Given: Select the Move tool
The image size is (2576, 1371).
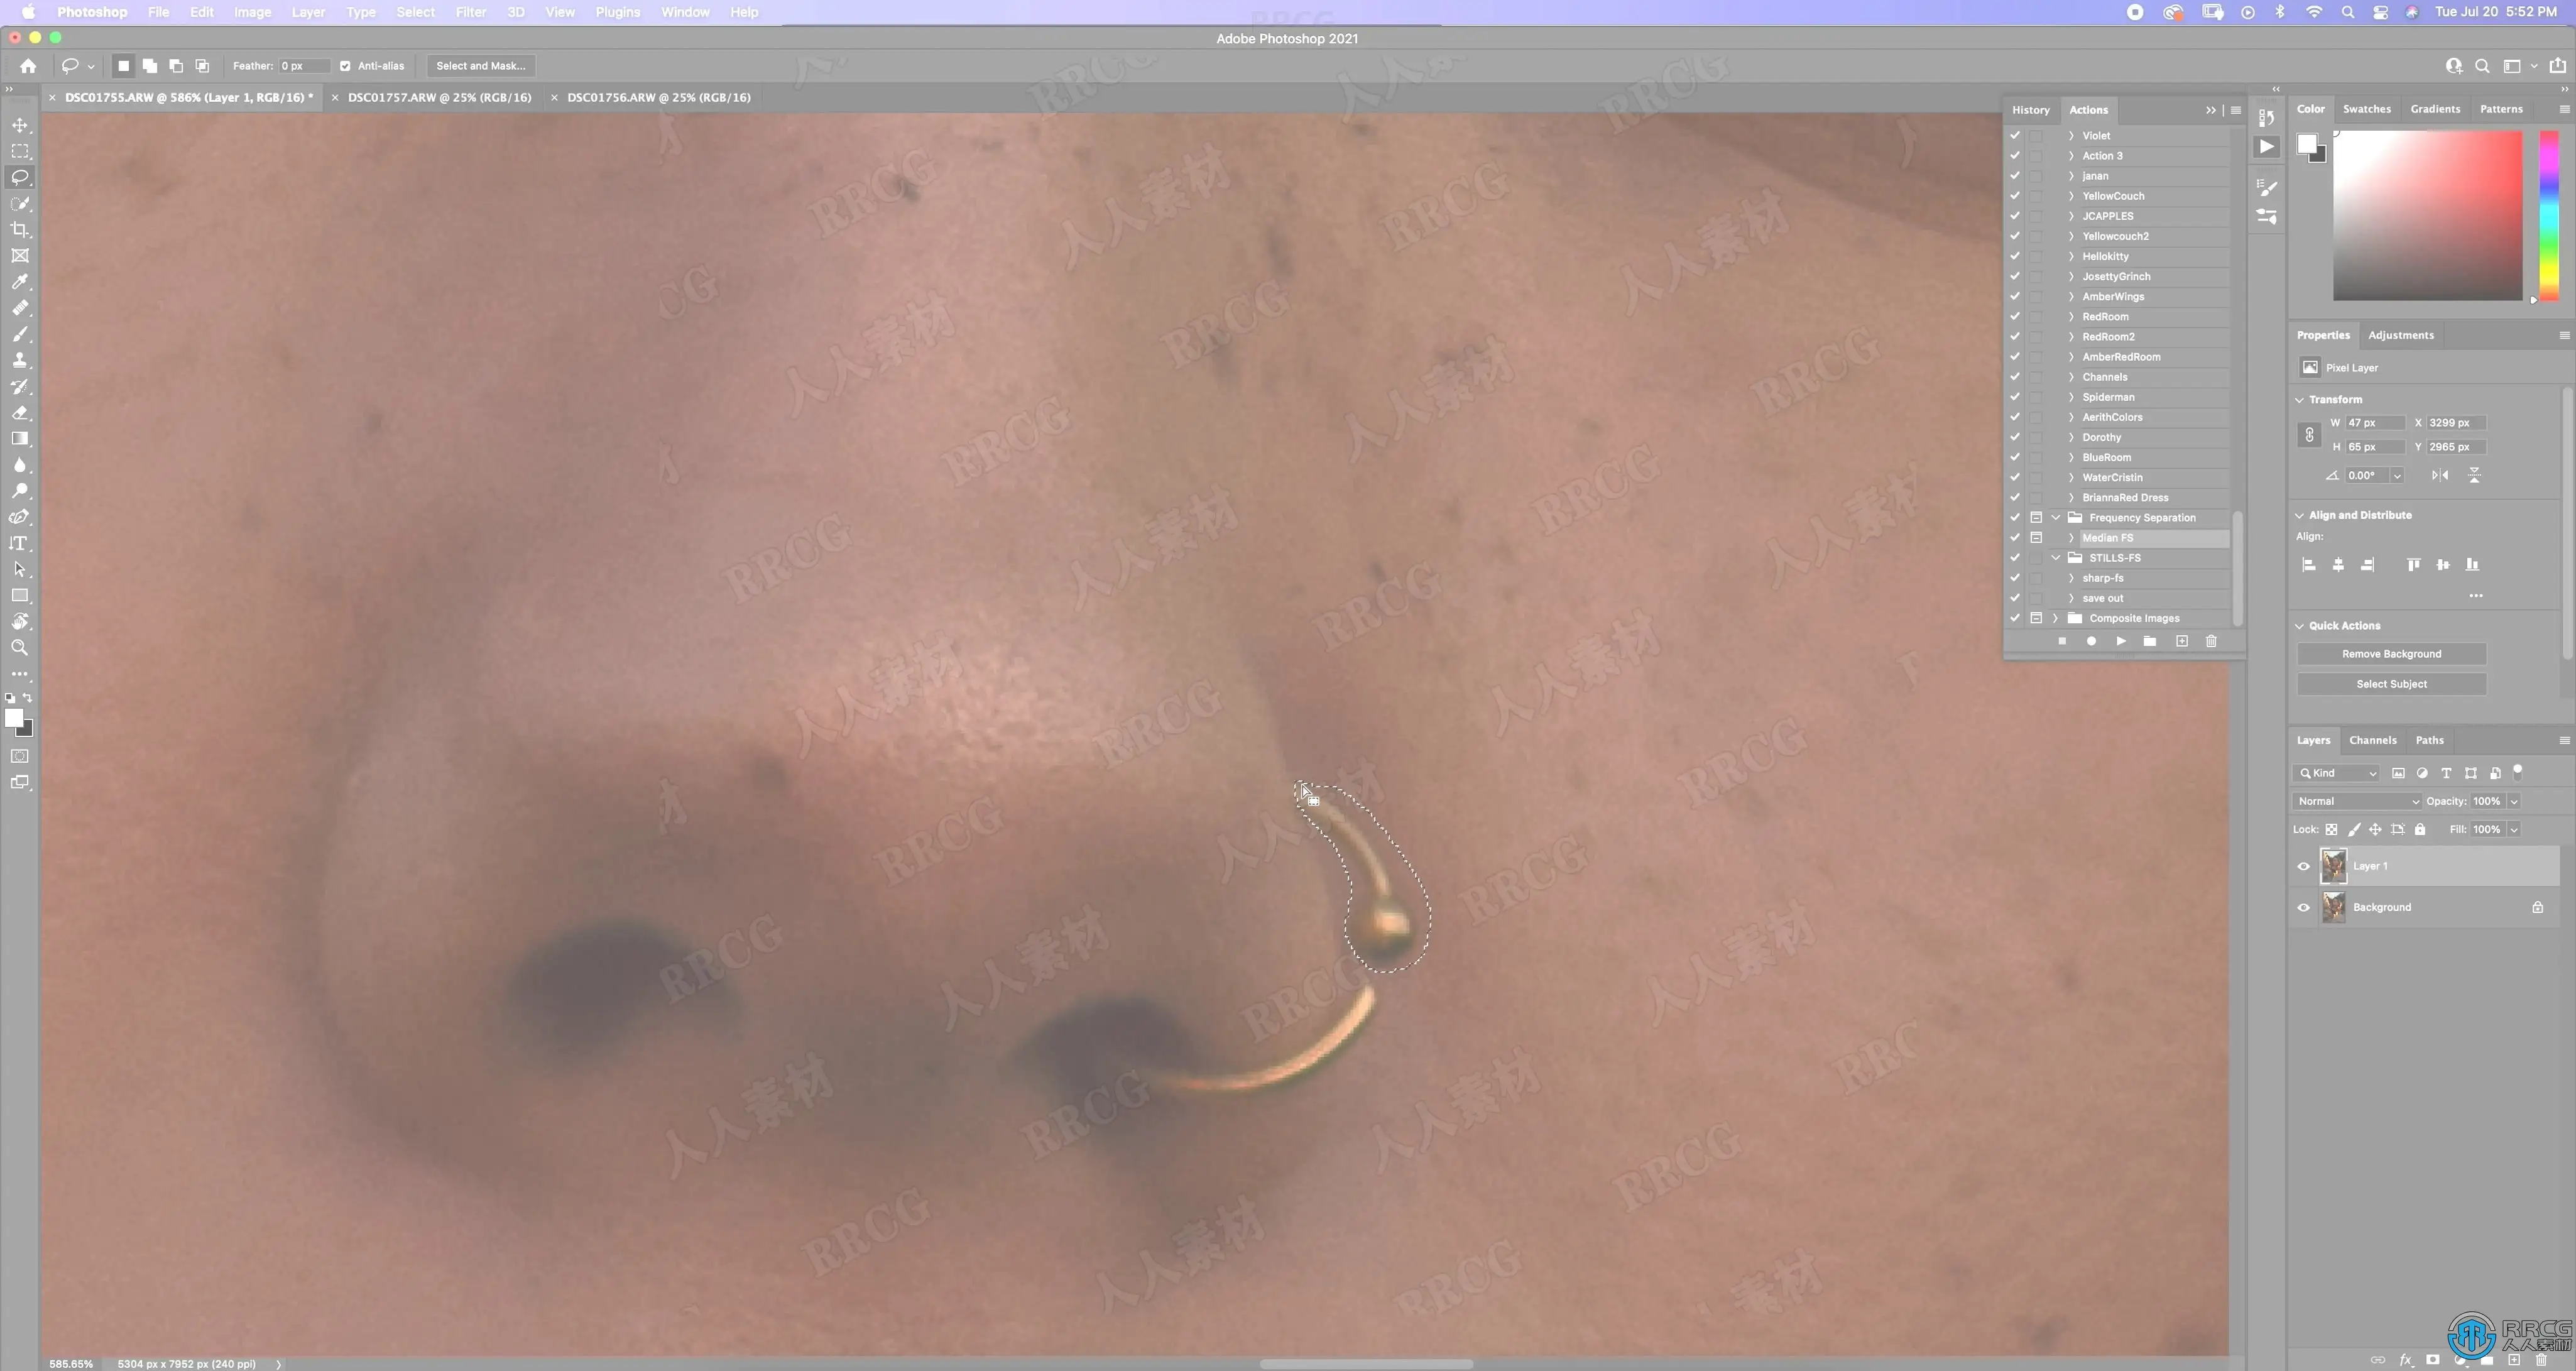Looking at the screenshot, I should [x=20, y=126].
